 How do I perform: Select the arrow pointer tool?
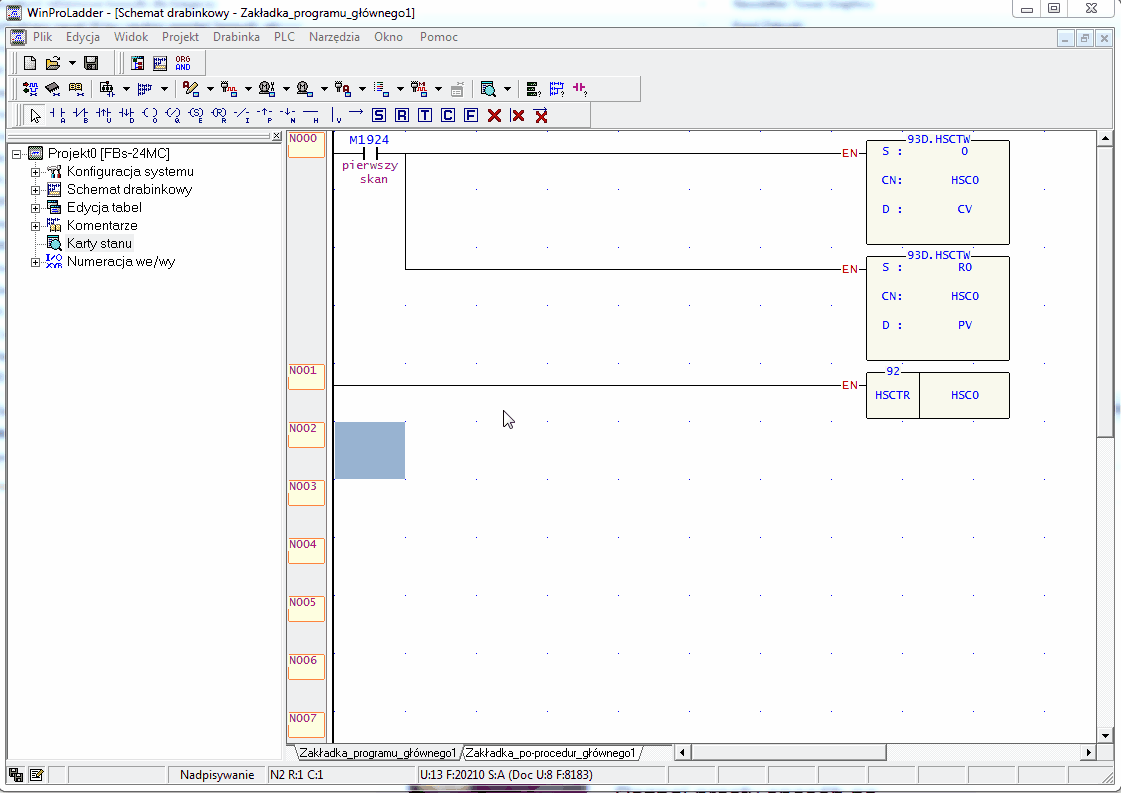pyautogui.click(x=35, y=115)
